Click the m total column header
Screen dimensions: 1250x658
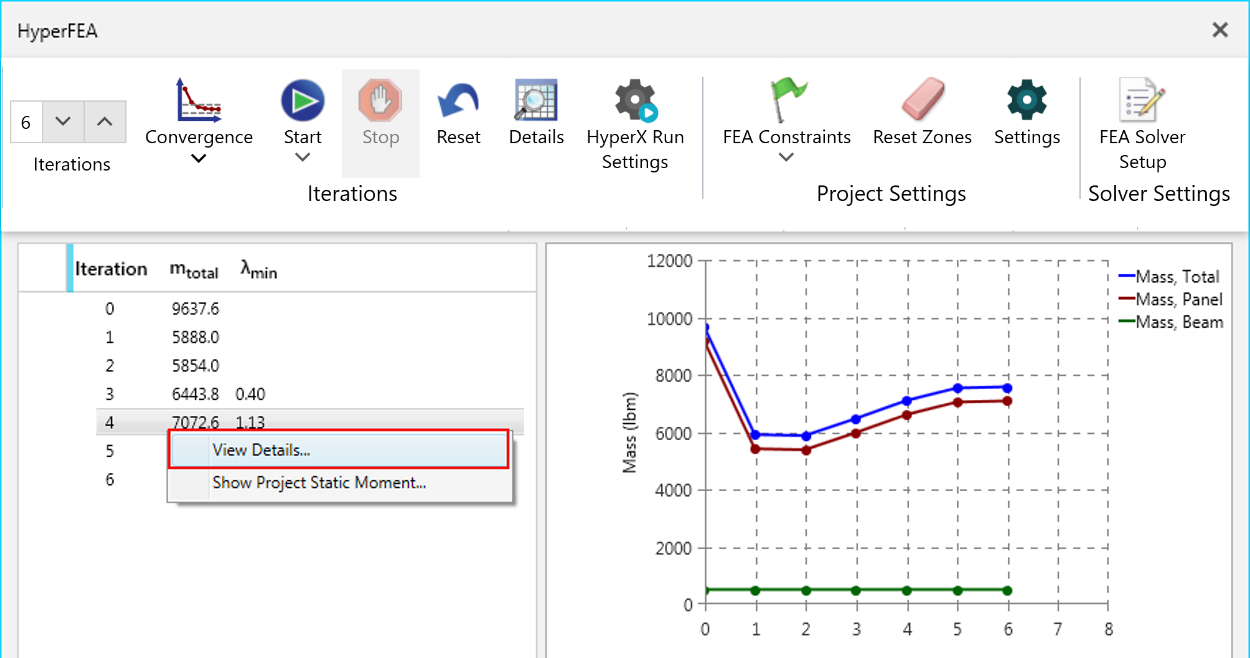[194, 270]
